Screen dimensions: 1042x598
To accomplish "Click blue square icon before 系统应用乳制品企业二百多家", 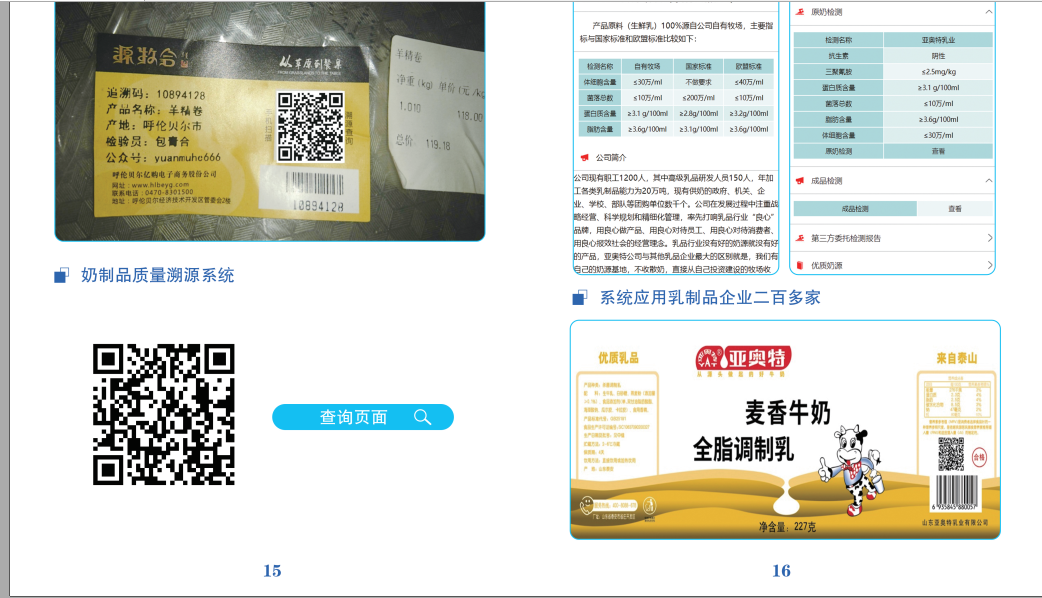I will tap(579, 298).
